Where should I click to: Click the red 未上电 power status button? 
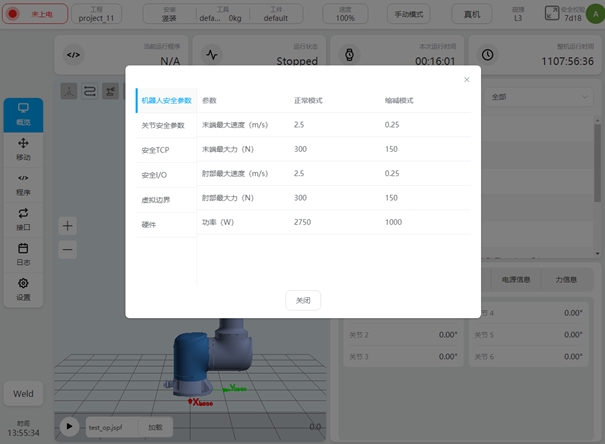(x=35, y=15)
